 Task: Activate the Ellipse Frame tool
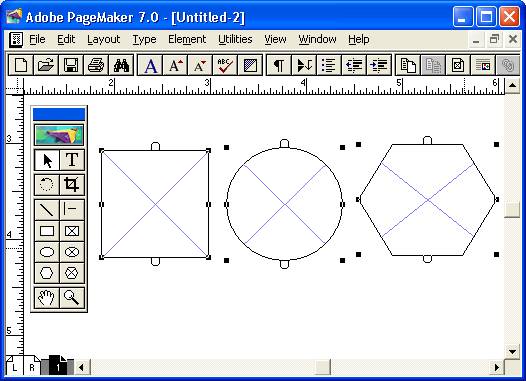(72, 252)
